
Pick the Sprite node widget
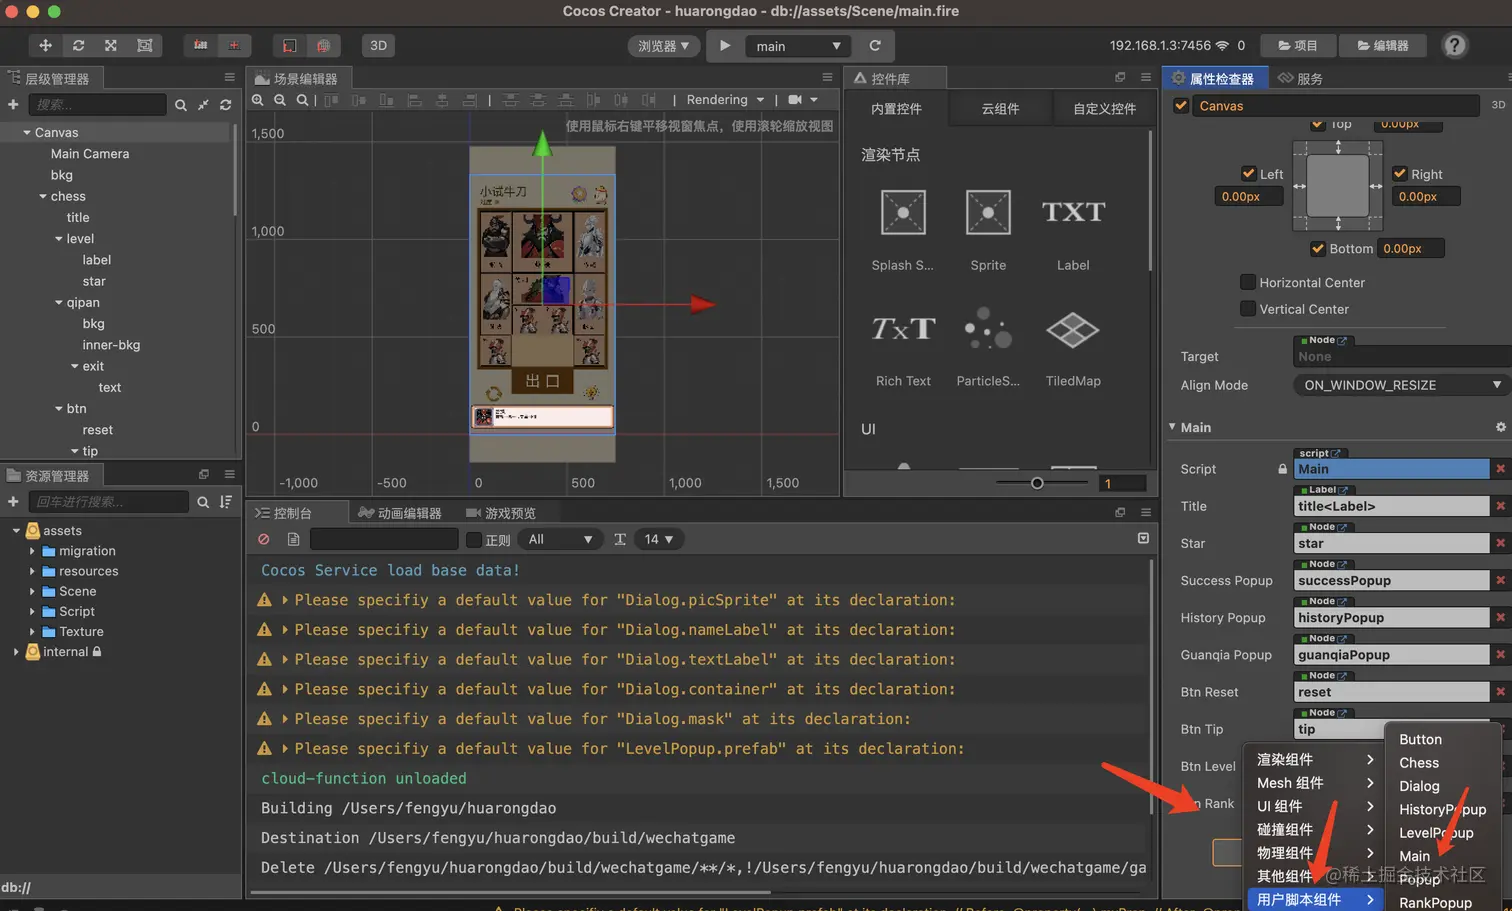point(988,229)
